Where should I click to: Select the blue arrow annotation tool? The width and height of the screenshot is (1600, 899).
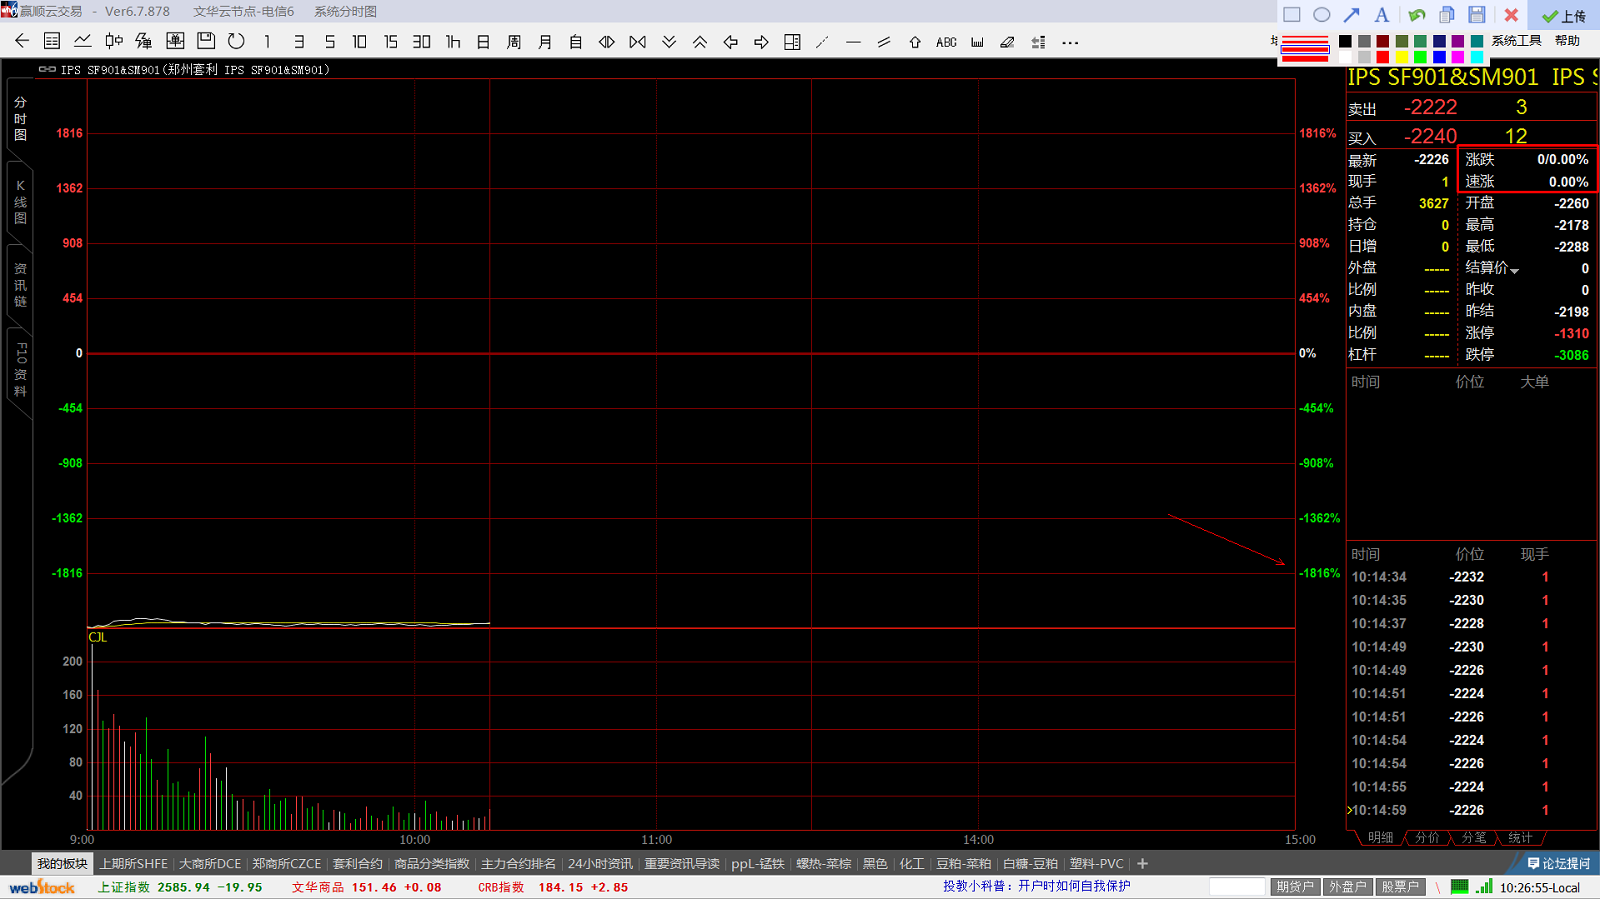pyautogui.click(x=1352, y=15)
